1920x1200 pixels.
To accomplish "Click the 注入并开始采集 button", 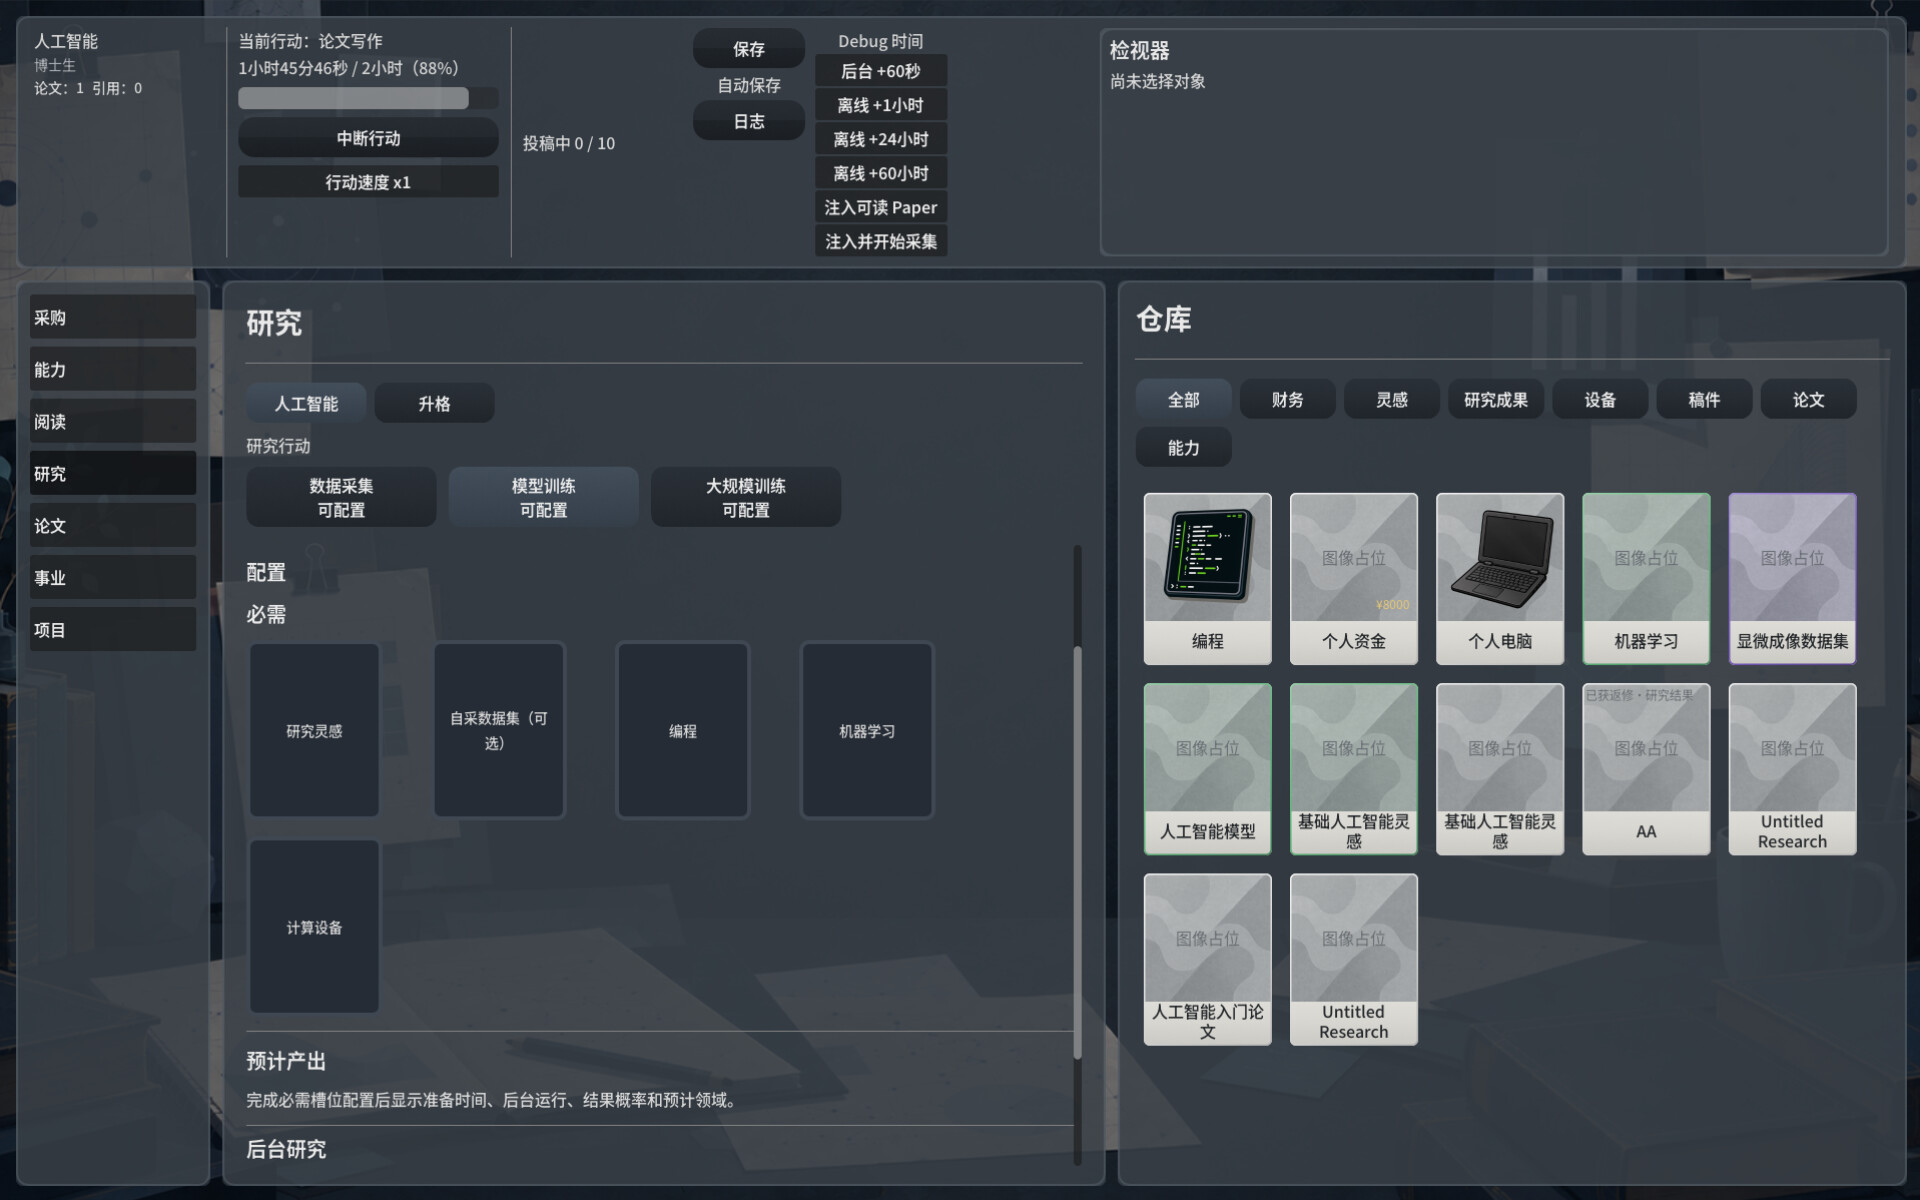I will (880, 241).
